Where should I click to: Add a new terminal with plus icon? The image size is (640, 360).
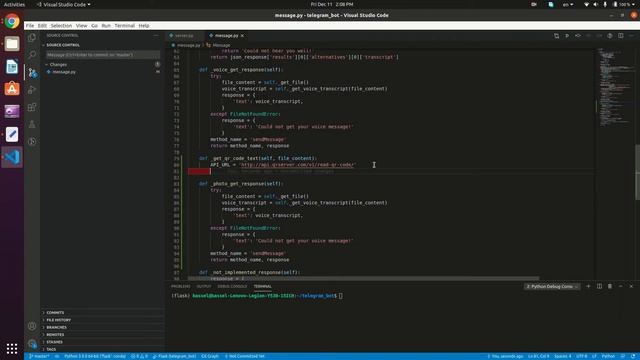click(588, 286)
